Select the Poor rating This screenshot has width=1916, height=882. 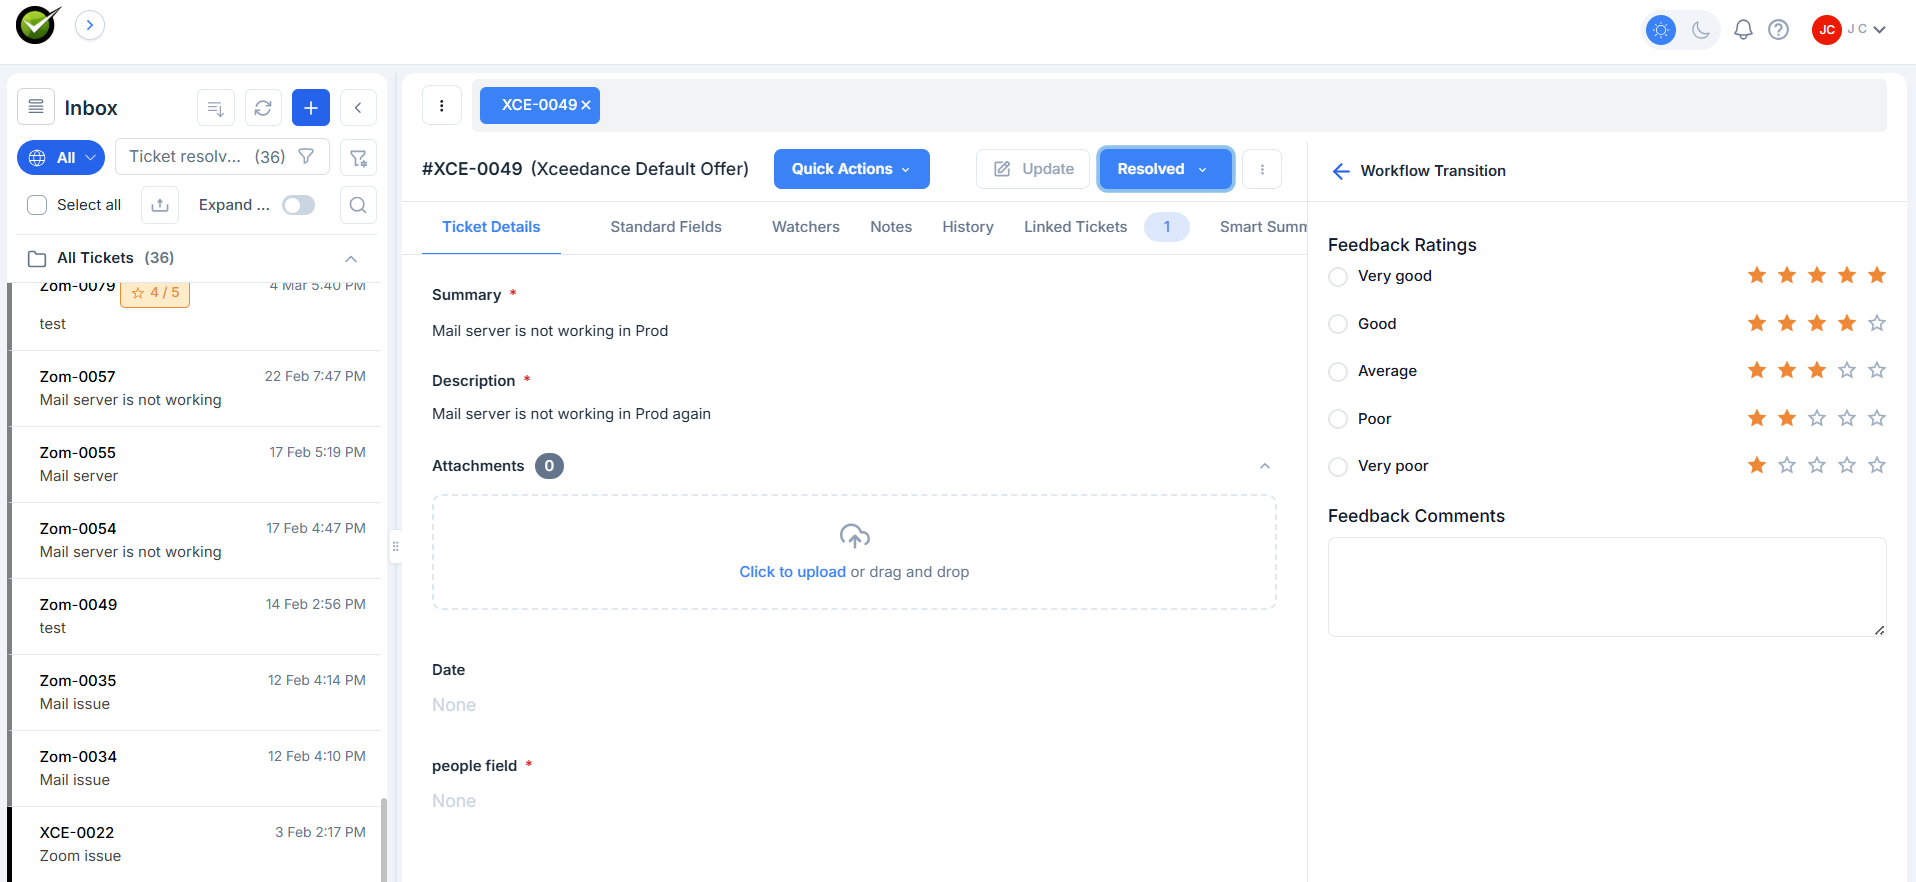click(1338, 419)
